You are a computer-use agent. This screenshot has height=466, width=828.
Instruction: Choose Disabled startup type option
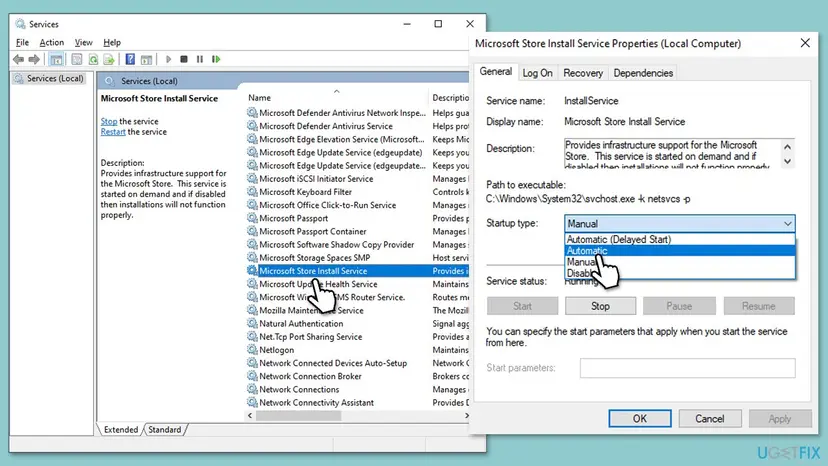(x=679, y=273)
